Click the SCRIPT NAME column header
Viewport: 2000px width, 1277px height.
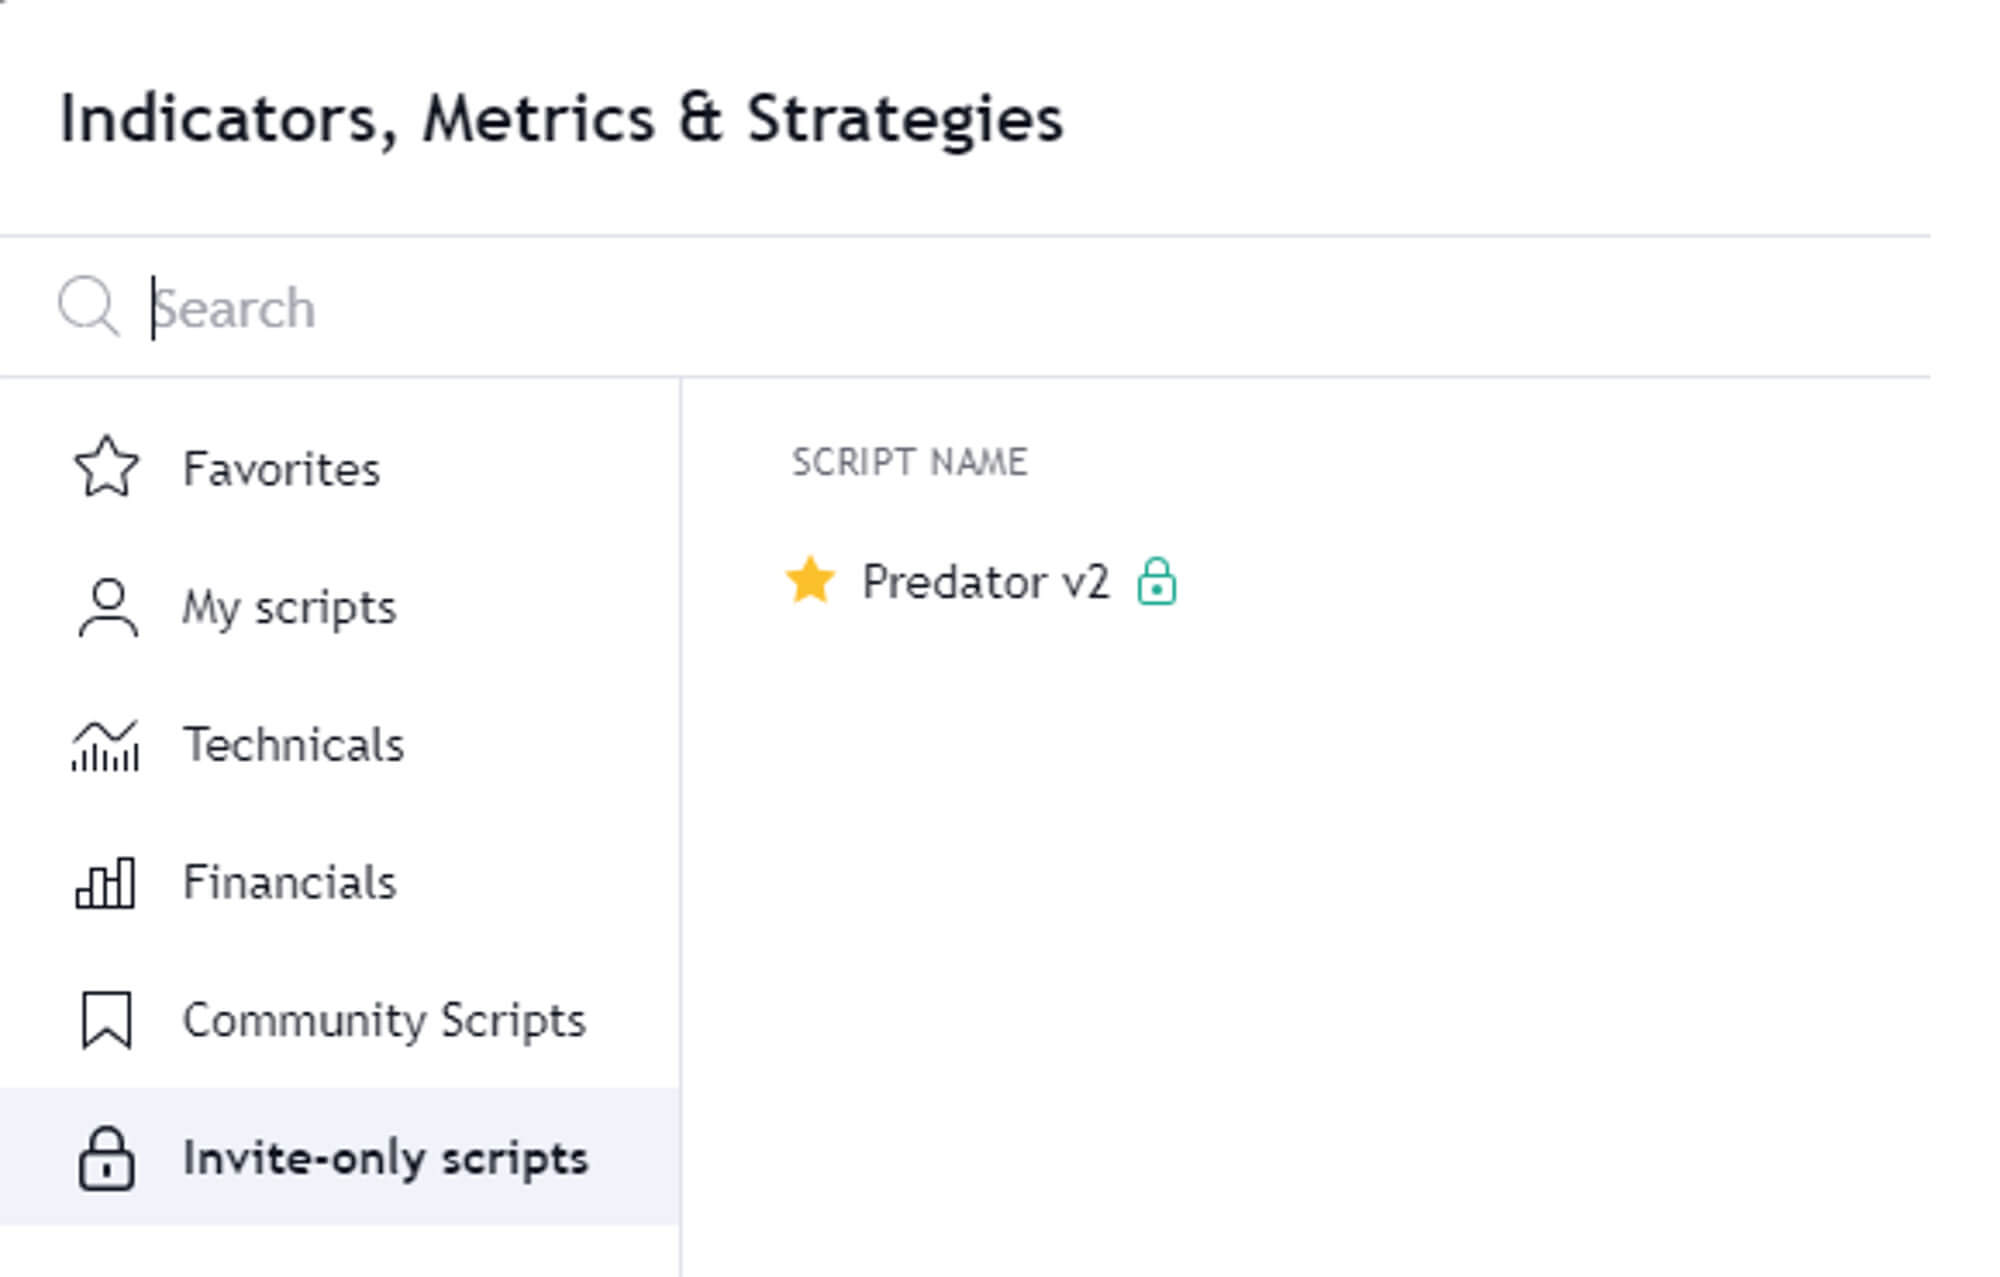click(909, 462)
